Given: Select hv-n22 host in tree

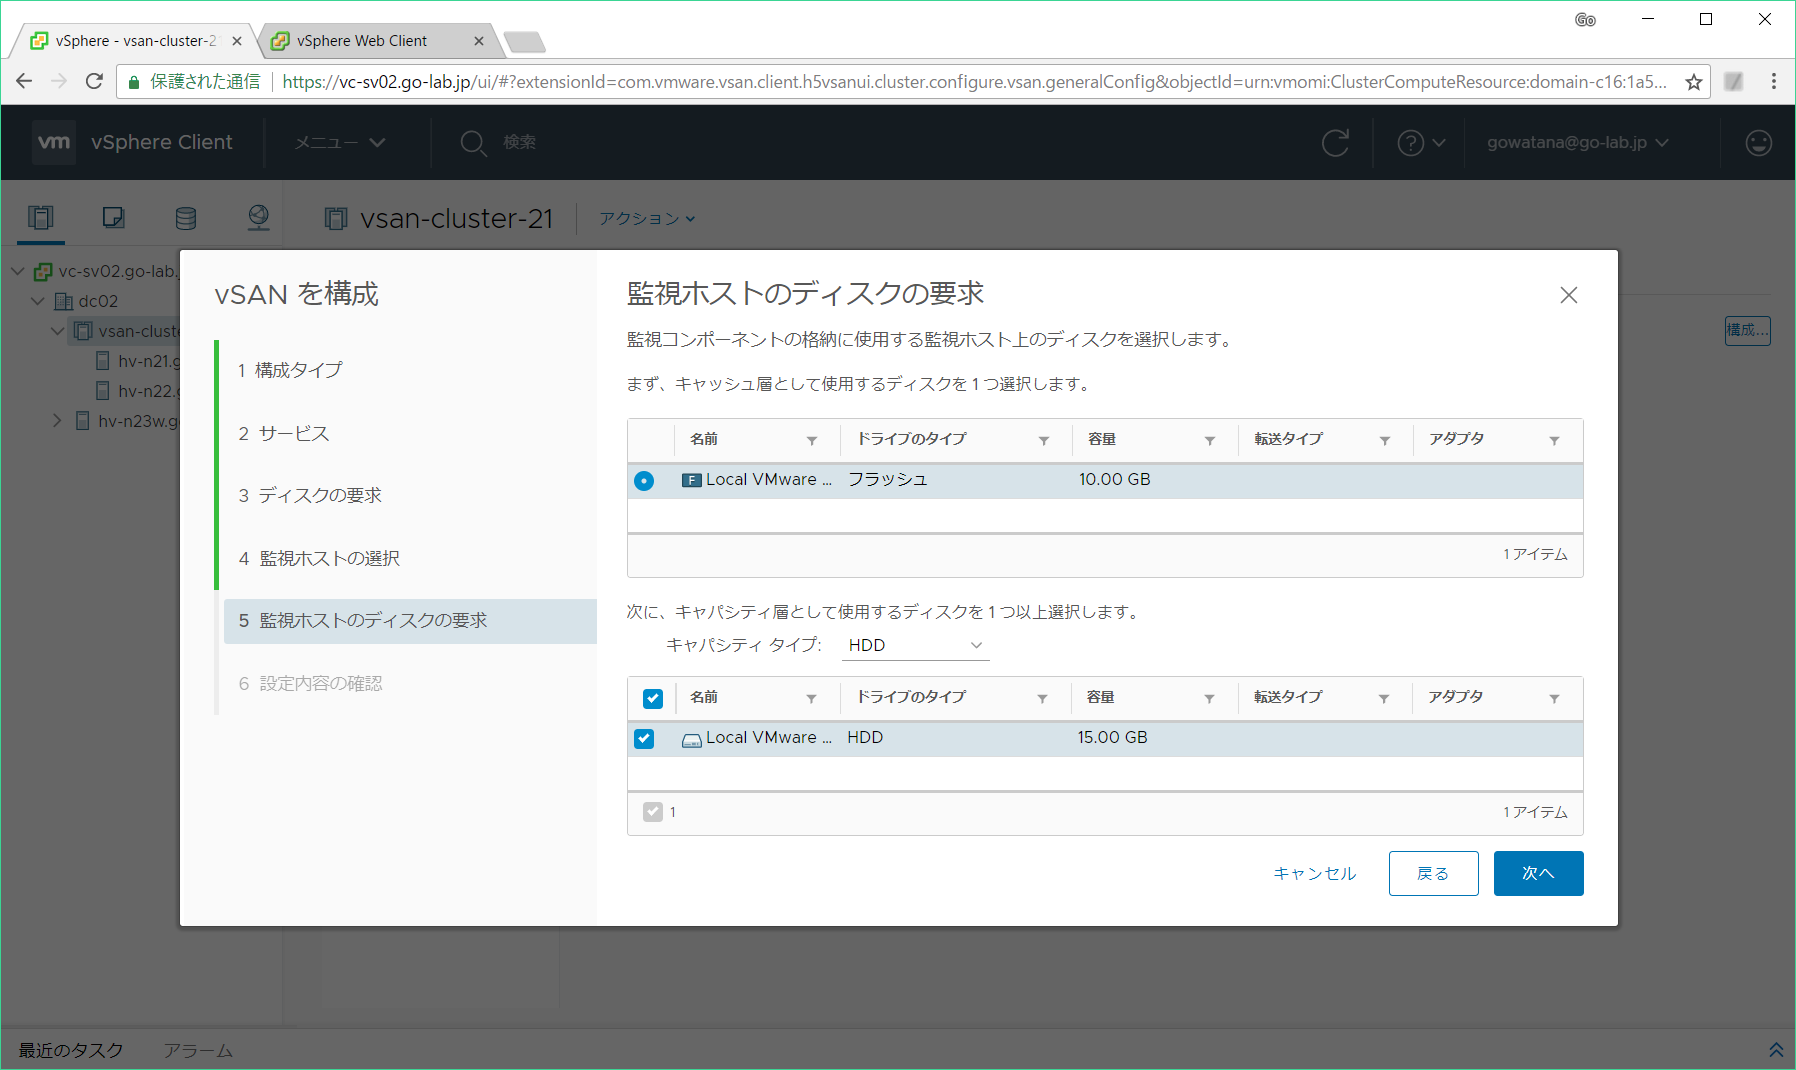Looking at the screenshot, I should coord(138,391).
